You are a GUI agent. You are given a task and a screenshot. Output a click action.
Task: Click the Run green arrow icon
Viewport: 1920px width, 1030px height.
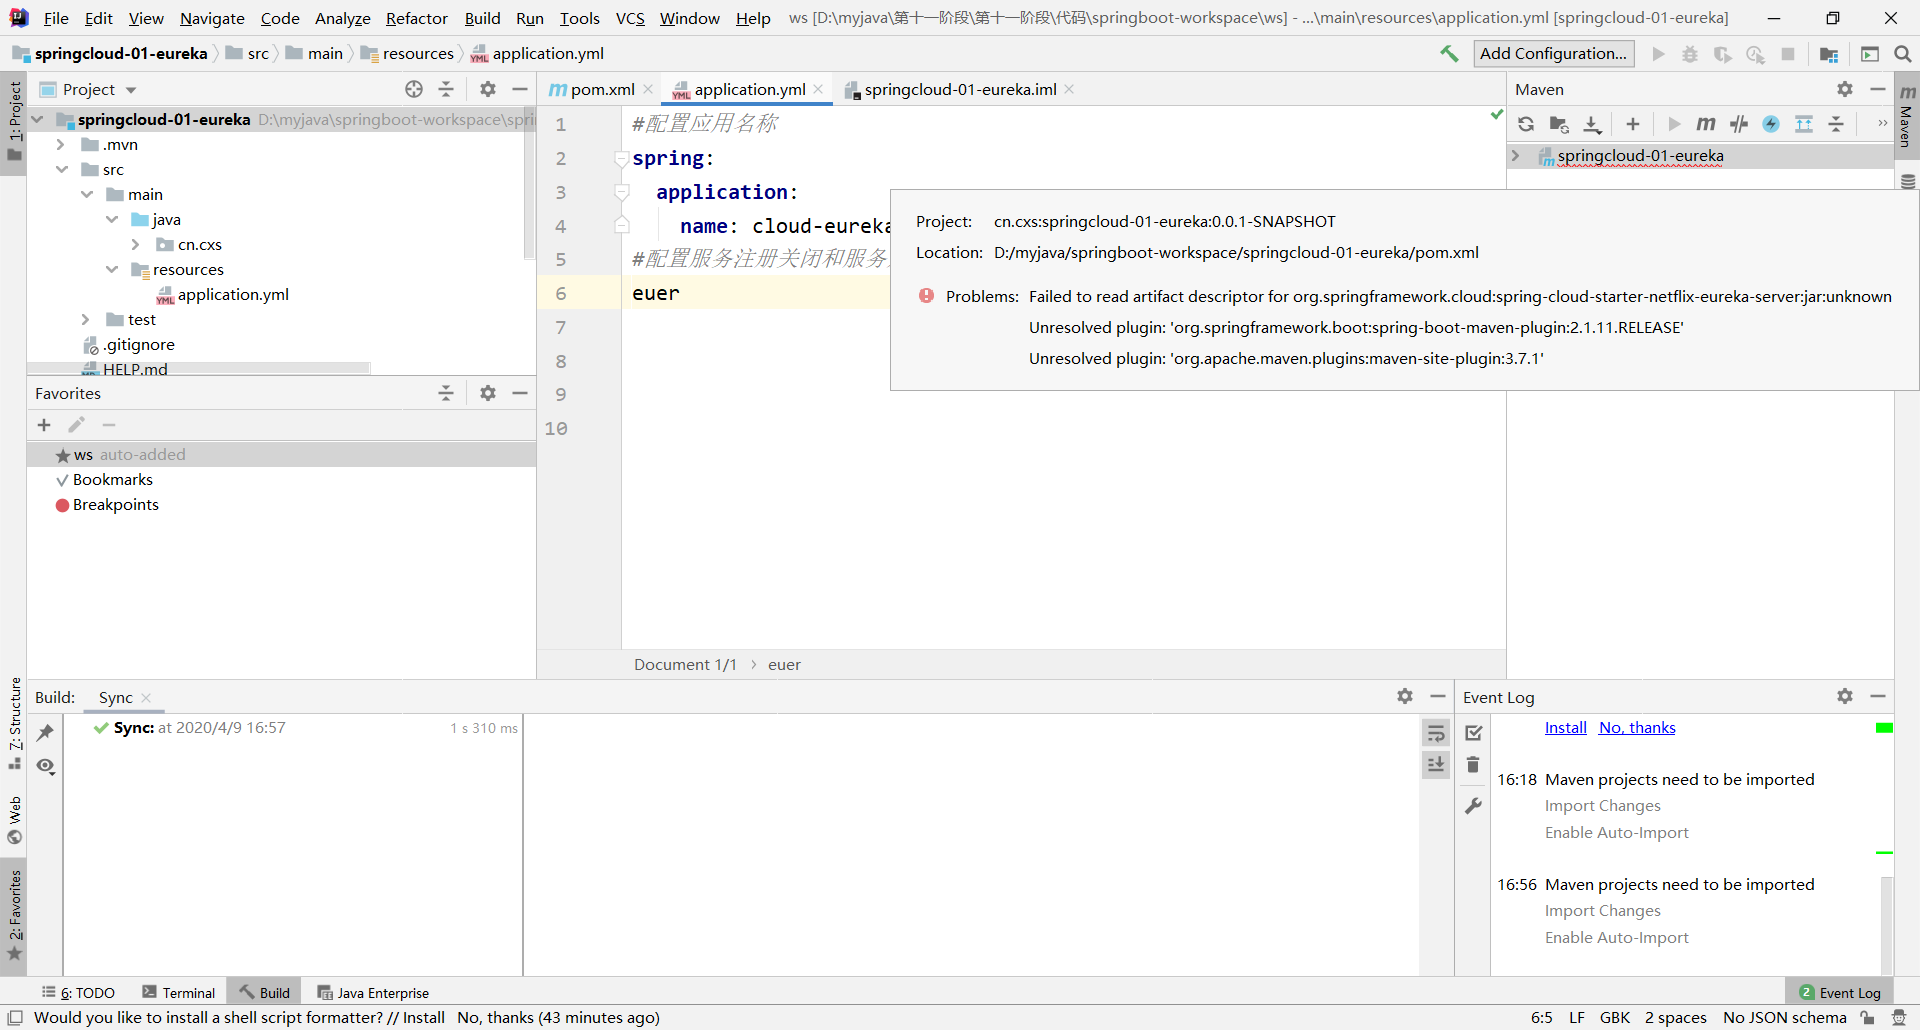1658,54
